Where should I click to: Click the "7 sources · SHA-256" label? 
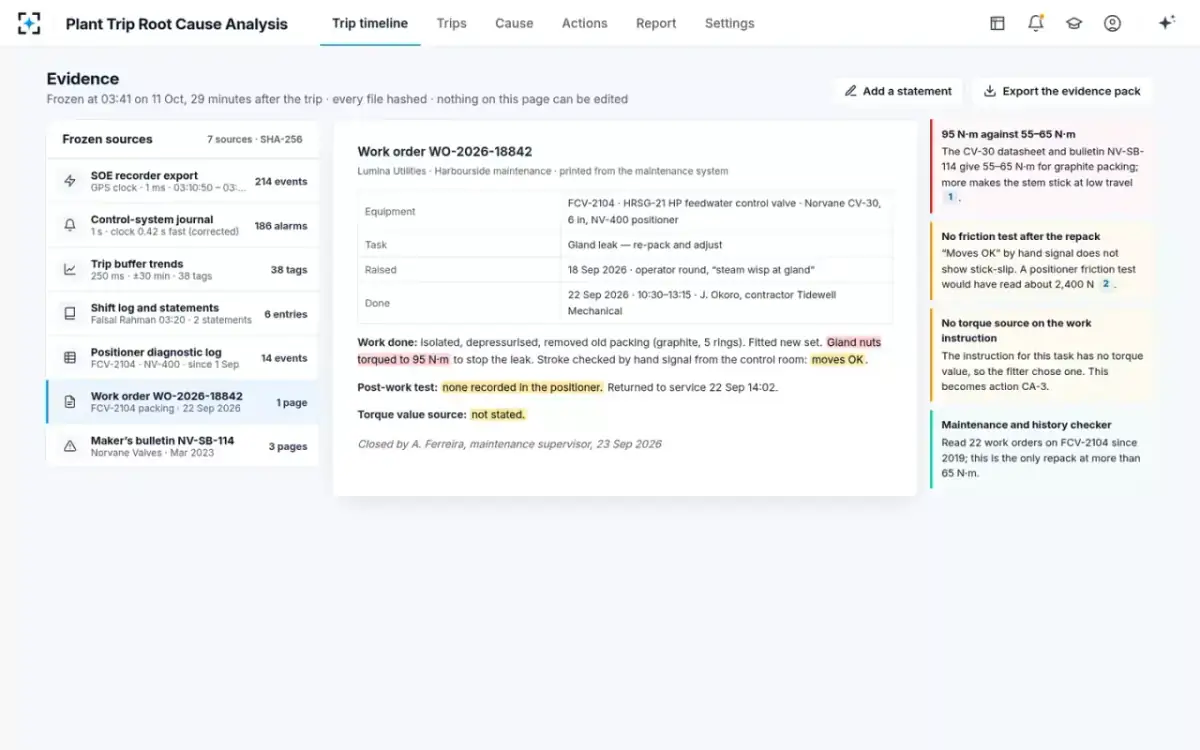click(x=254, y=140)
